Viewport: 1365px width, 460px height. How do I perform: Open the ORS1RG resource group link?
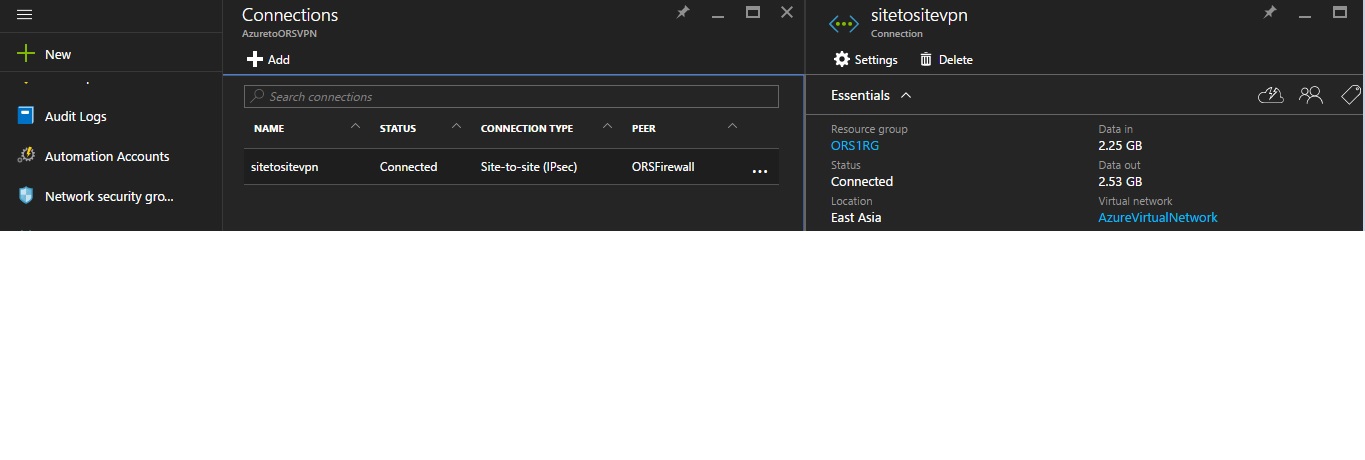pos(855,146)
